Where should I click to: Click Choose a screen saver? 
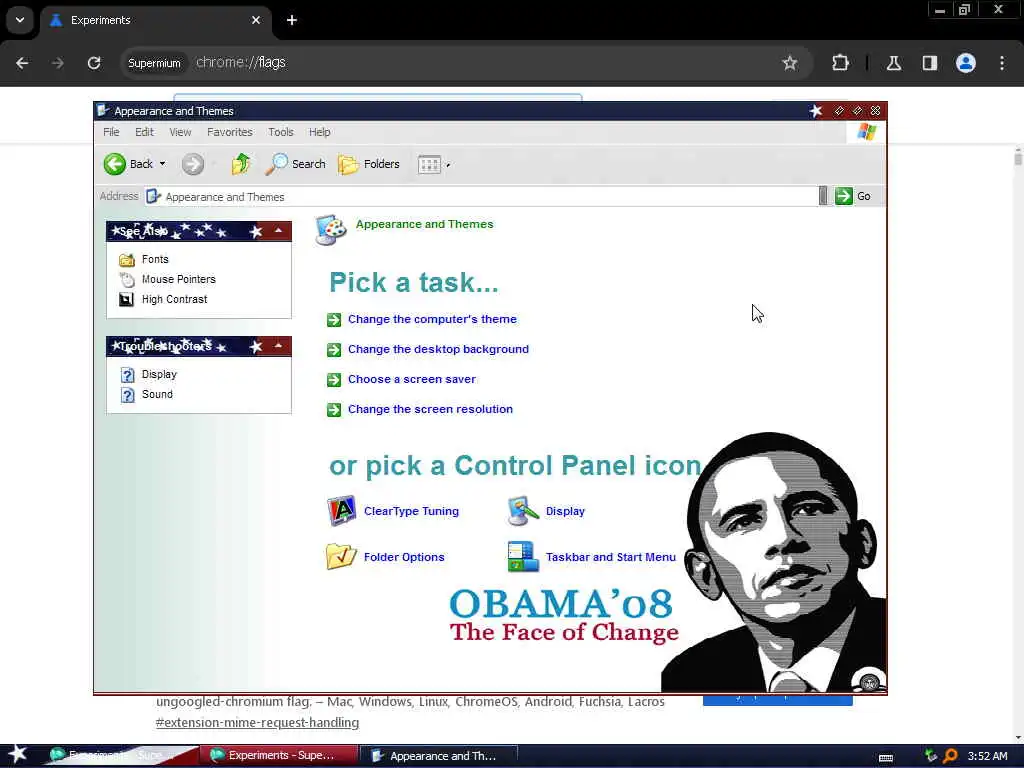tap(411, 379)
